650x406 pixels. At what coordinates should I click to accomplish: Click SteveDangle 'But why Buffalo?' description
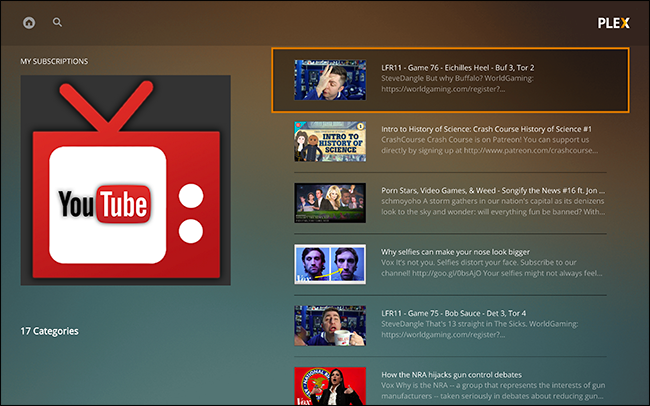(x=457, y=83)
